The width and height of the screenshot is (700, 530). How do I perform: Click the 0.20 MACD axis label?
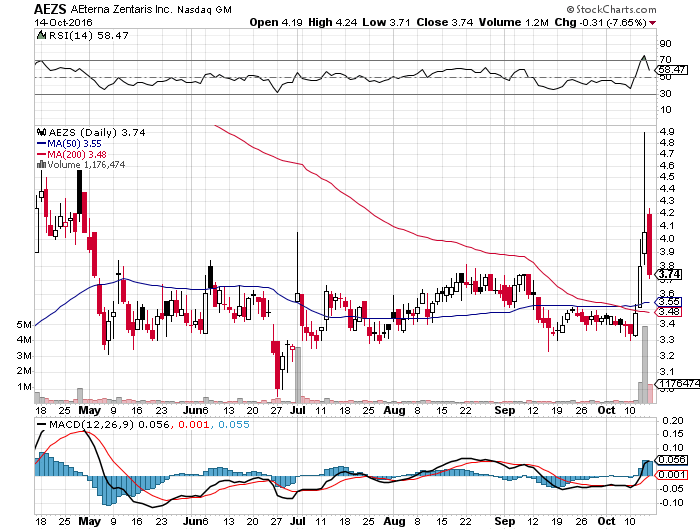pos(673,421)
